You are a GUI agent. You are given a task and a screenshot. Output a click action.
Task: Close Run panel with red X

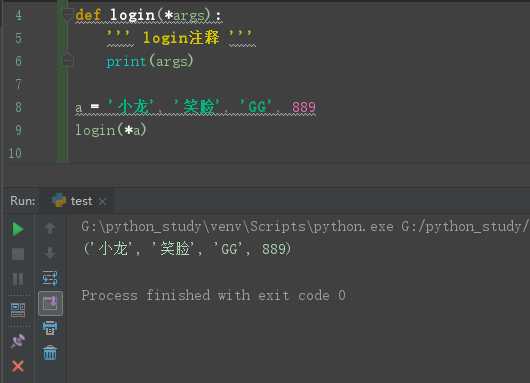pos(18,366)
